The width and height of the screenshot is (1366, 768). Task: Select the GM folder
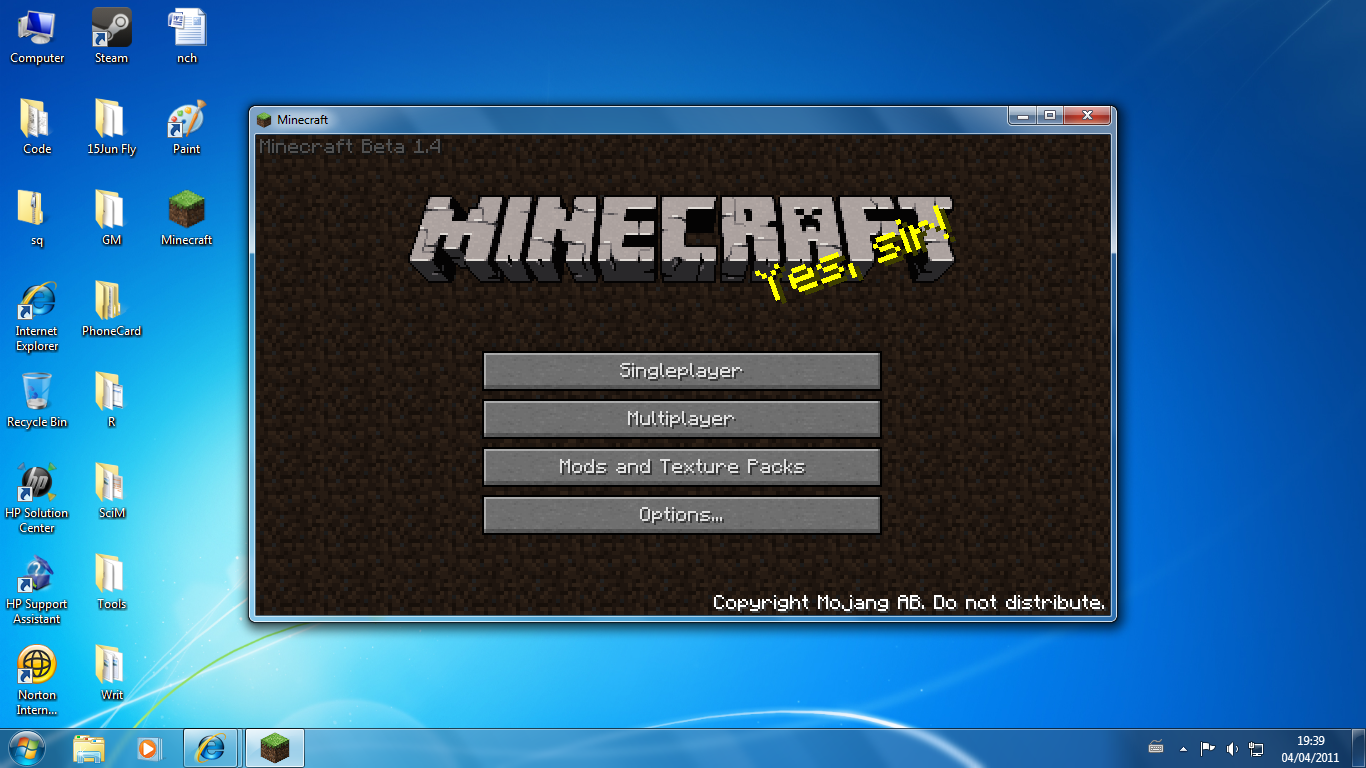click(111, 218)
